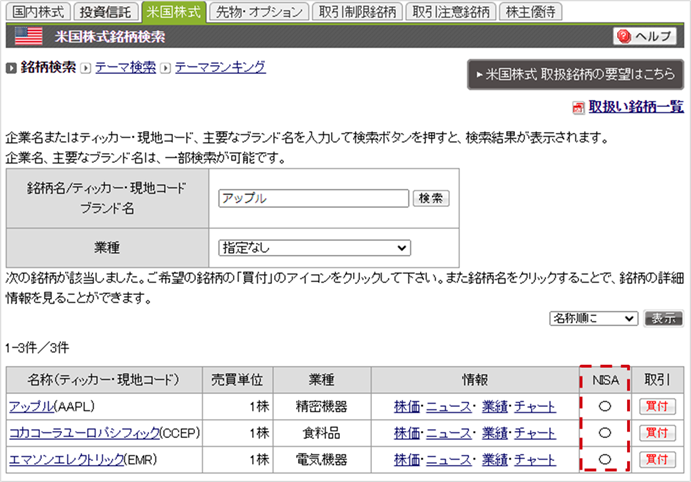691x482 pixels.
Task: Open アップル(AAPL) stock details
Action: (x=31, y=406)
